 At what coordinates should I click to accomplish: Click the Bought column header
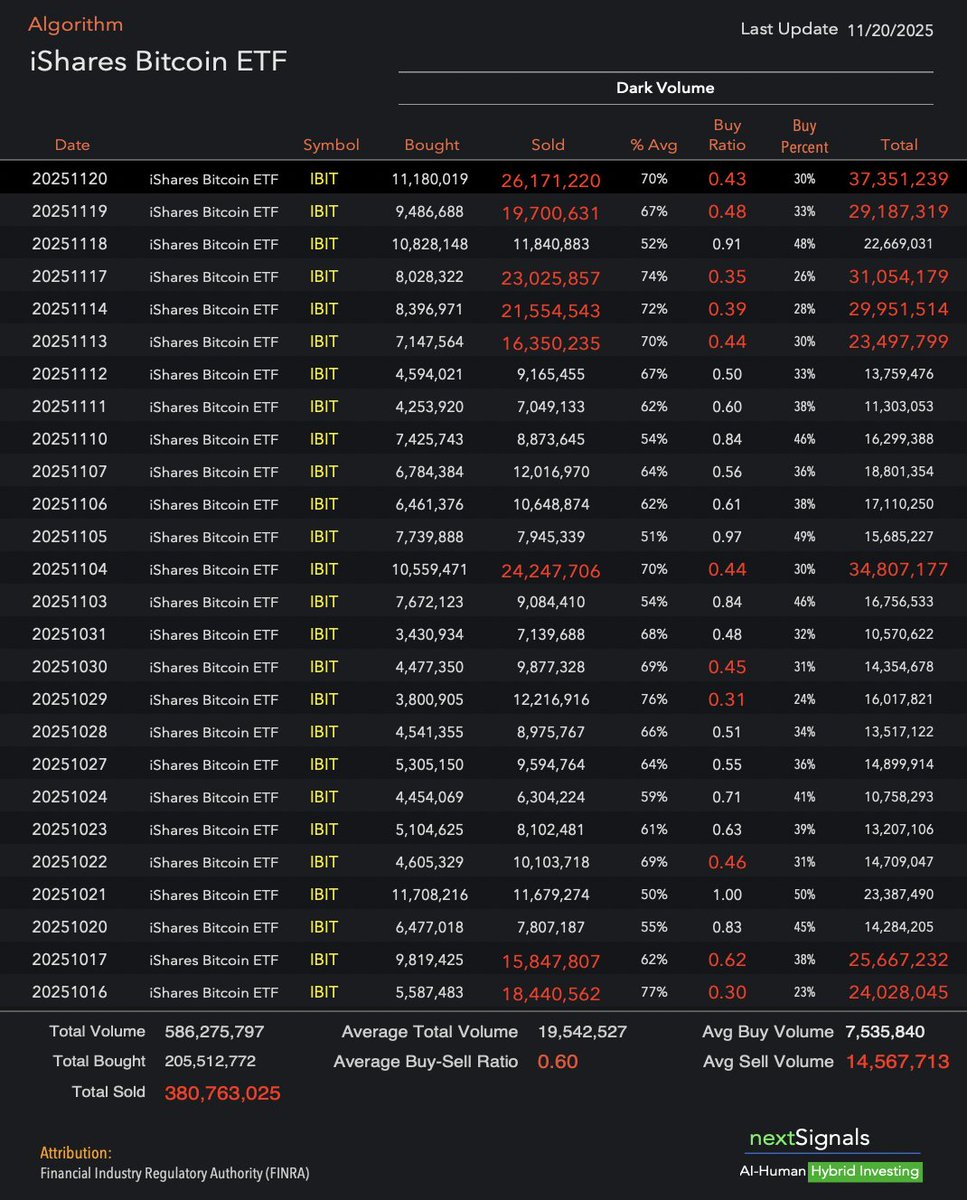coord(432,145)
